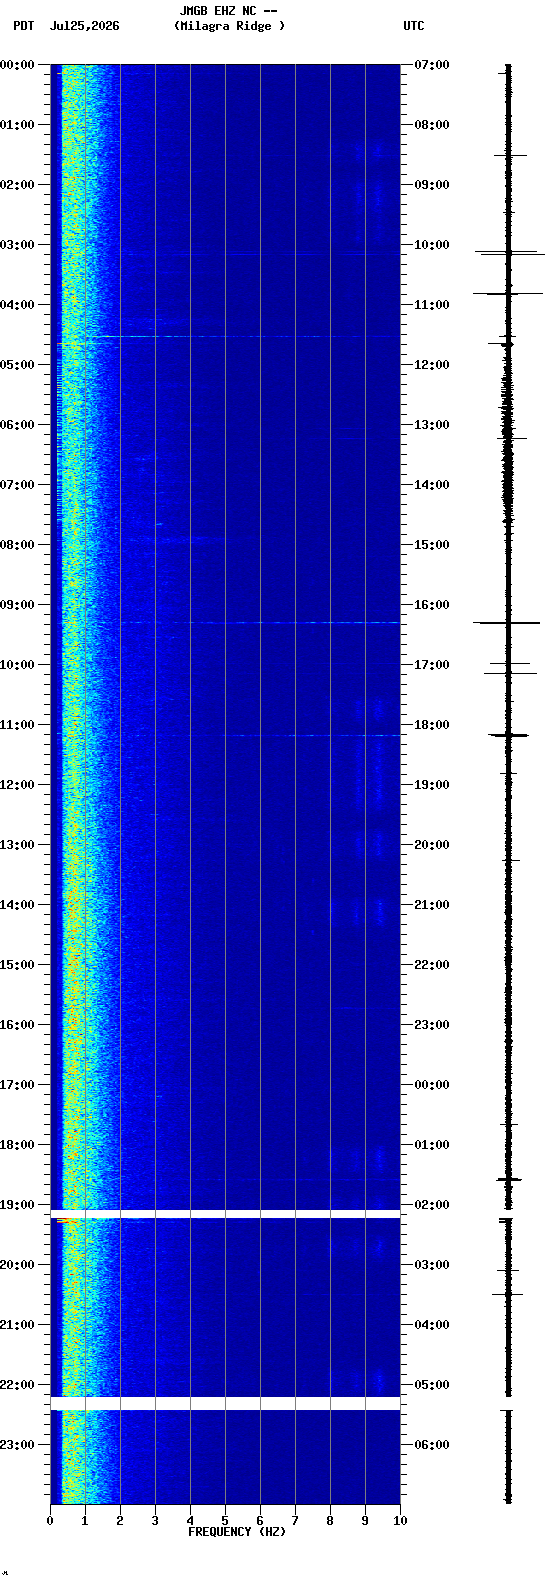Click frequency axis tick label "2"
The width and height of the screenshot is (552, 1584).
pyautogui.click(x=120, y=1522)
